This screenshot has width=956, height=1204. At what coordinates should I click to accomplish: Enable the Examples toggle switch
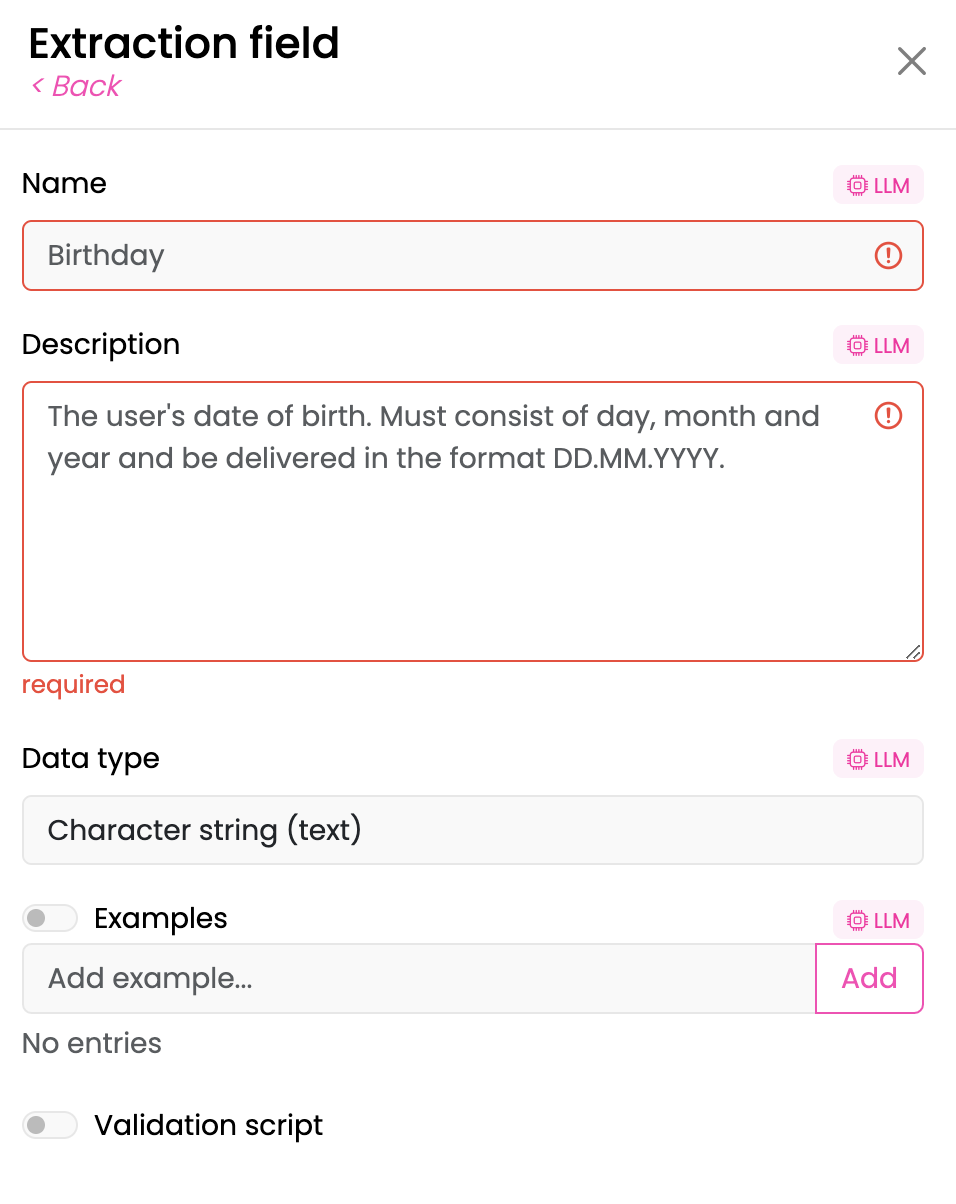coord(50,918)
